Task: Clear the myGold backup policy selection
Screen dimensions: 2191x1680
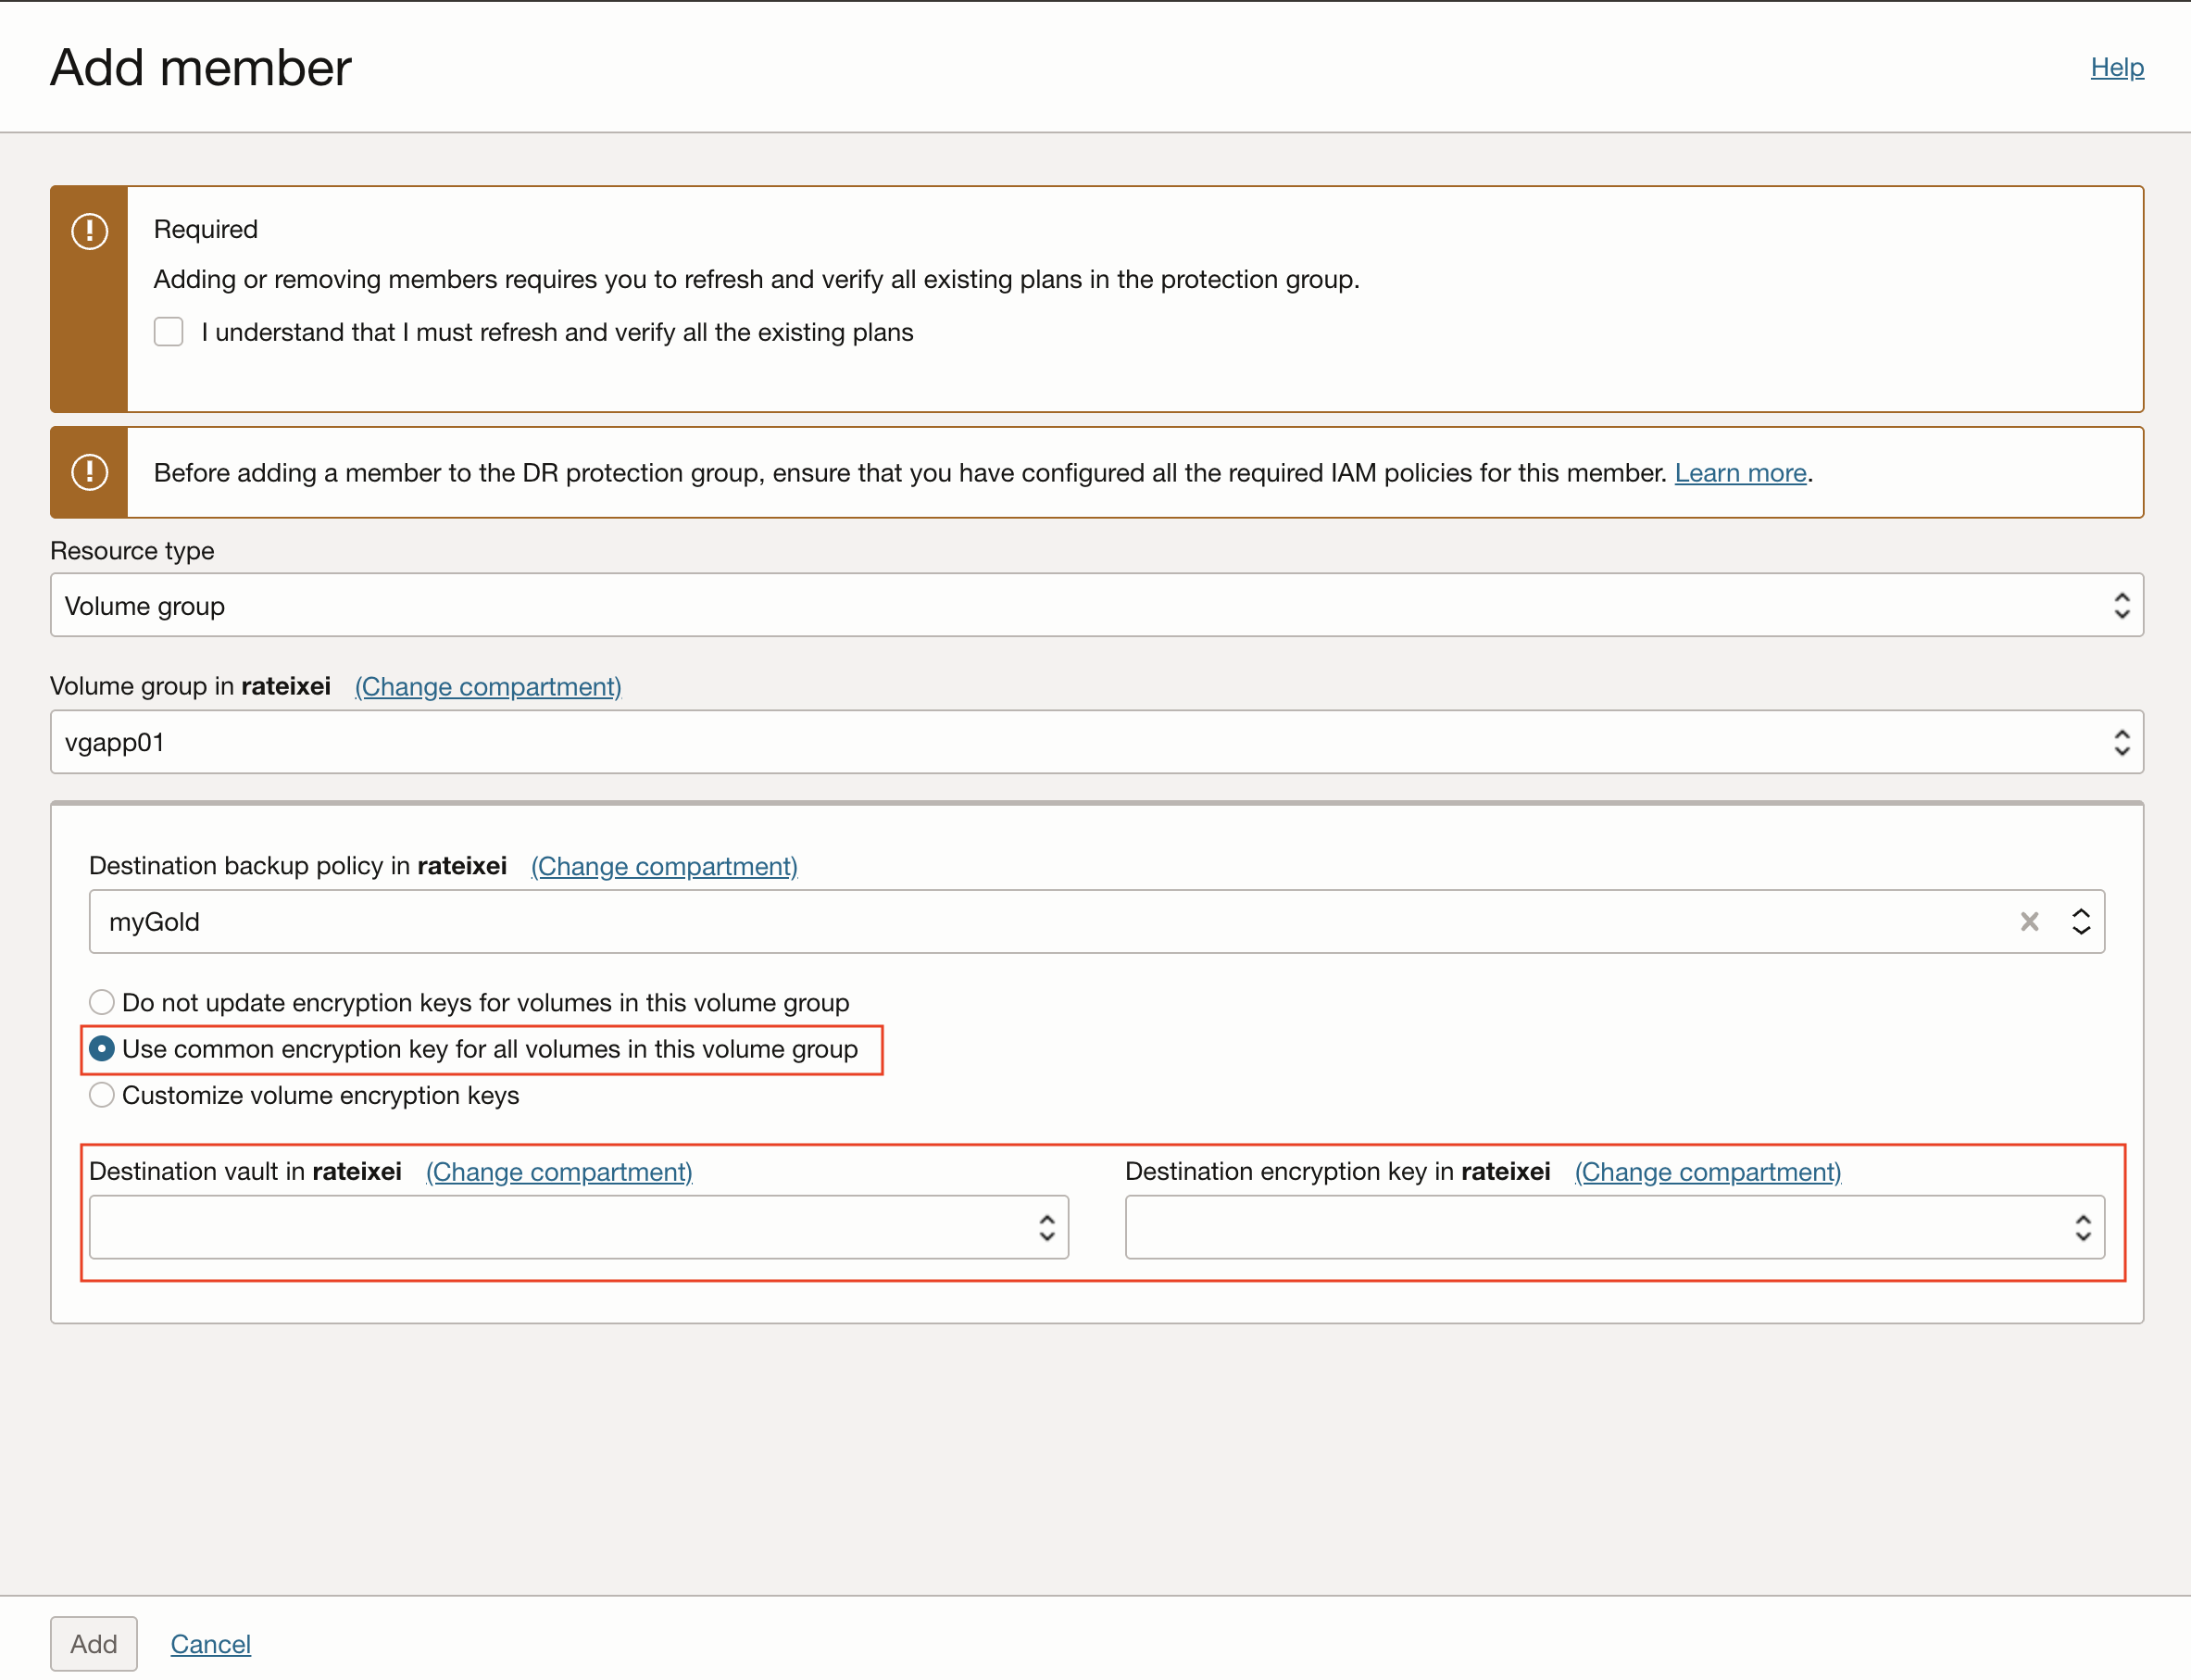Action: 2029,921
